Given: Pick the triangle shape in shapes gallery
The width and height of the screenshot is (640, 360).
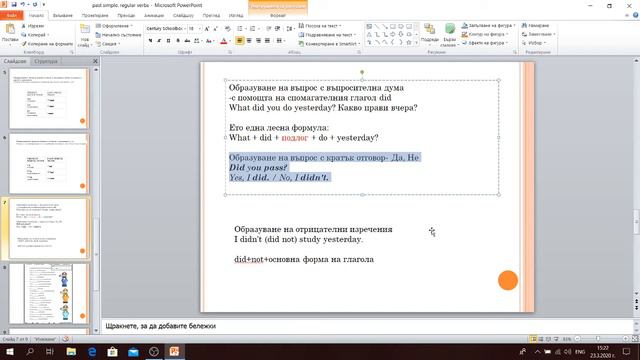Looking at the screenshot, I should point(369,34).
